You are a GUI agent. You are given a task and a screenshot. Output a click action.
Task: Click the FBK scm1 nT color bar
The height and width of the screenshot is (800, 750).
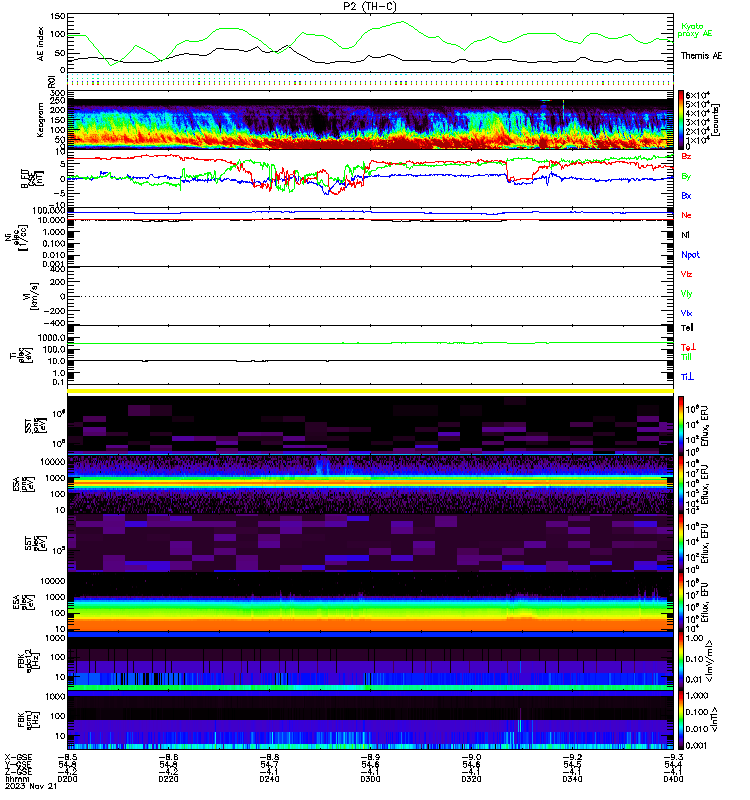[681, 720]
